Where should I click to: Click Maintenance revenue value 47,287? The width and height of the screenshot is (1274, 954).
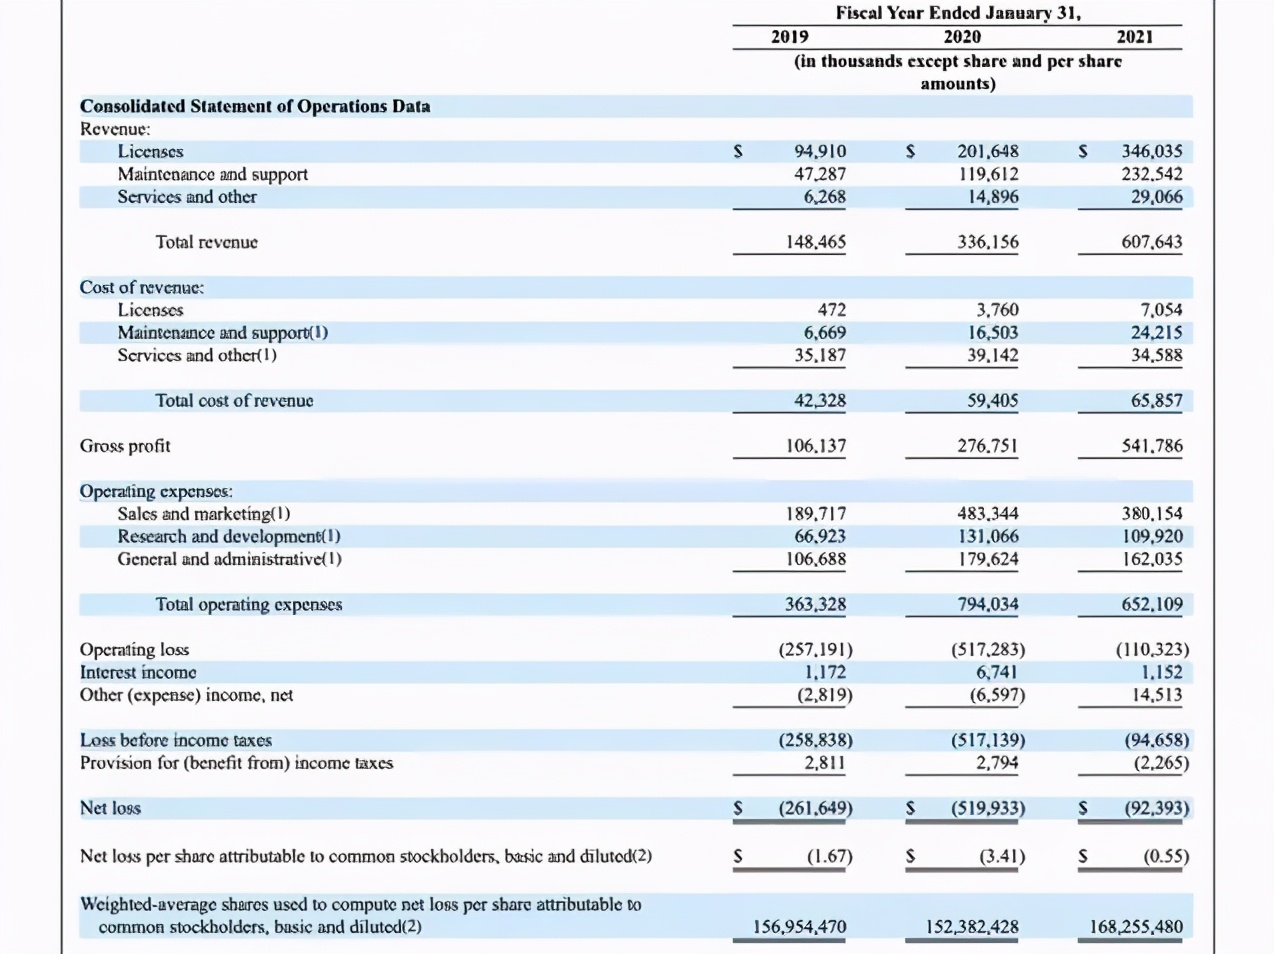[x=820, y=174]
